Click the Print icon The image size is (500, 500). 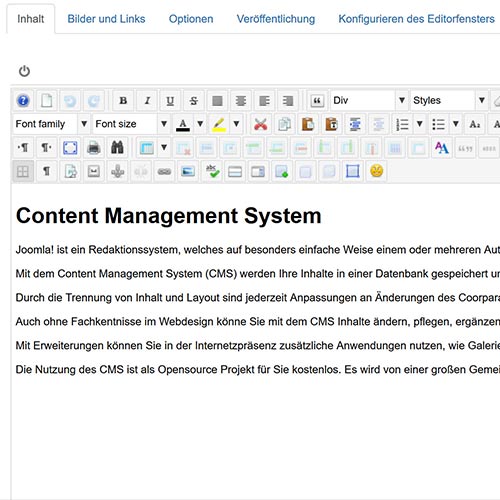tap(94, 147)
